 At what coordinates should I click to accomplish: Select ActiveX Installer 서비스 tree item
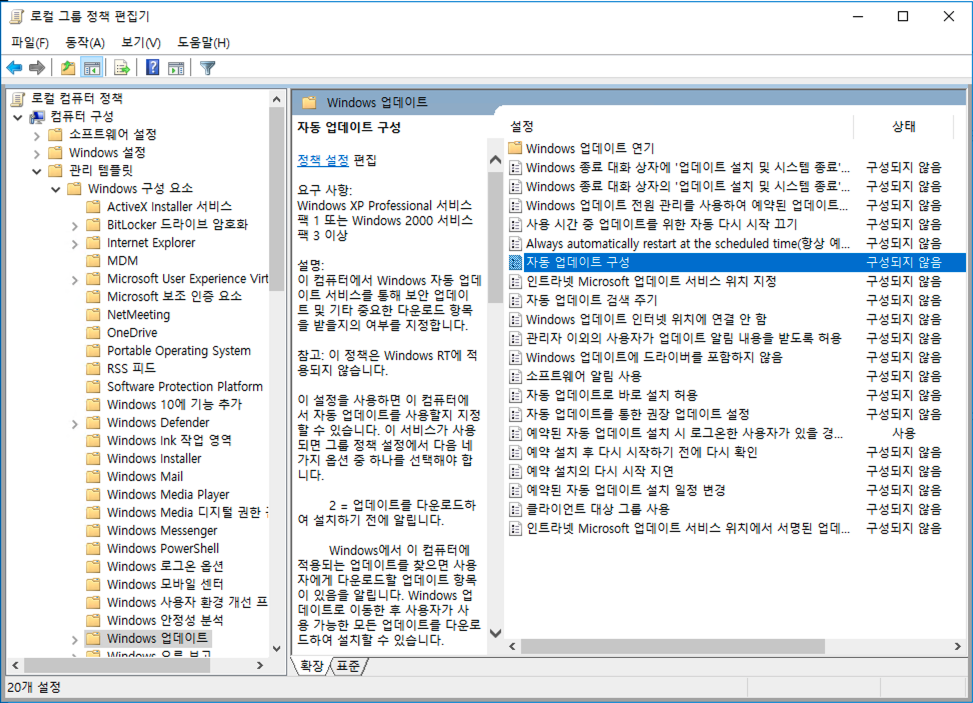(x=169, y=207)
